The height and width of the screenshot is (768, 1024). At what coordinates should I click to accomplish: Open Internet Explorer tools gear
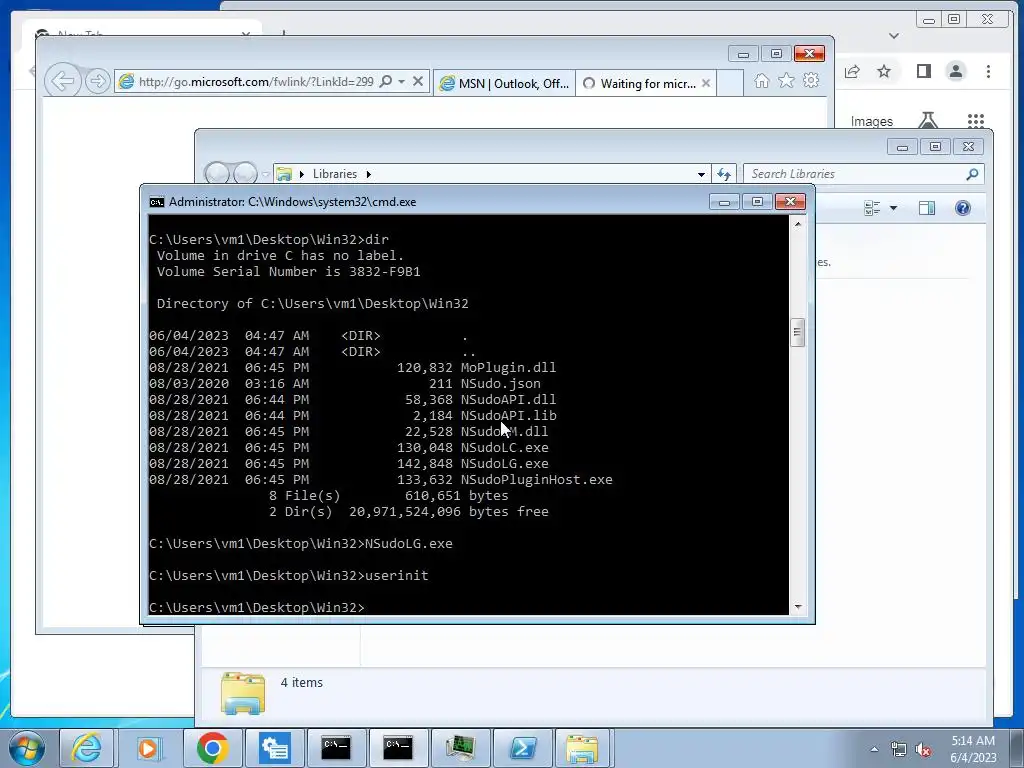pos(811,80)
